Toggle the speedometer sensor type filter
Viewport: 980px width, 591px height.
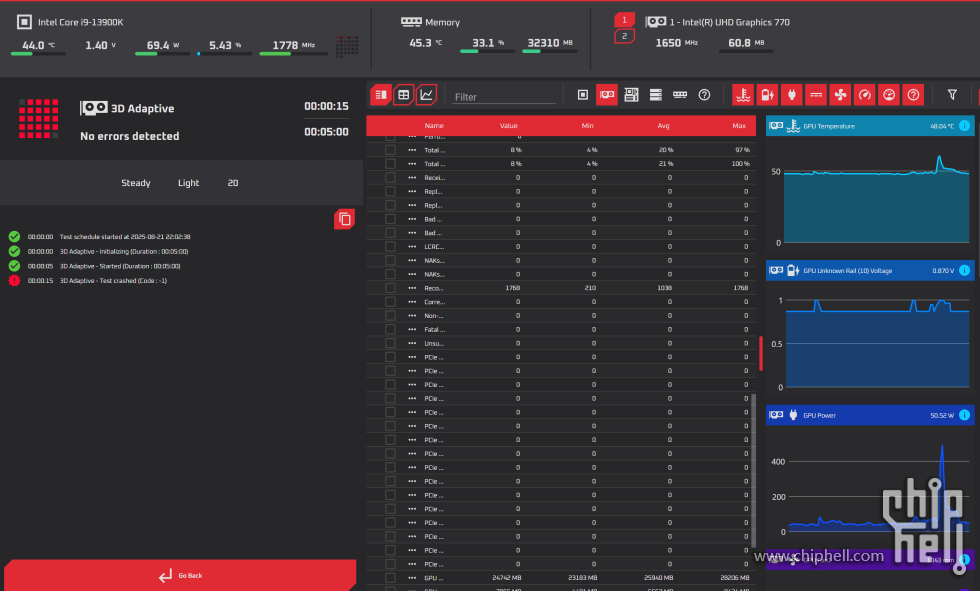tap(865, 95)
